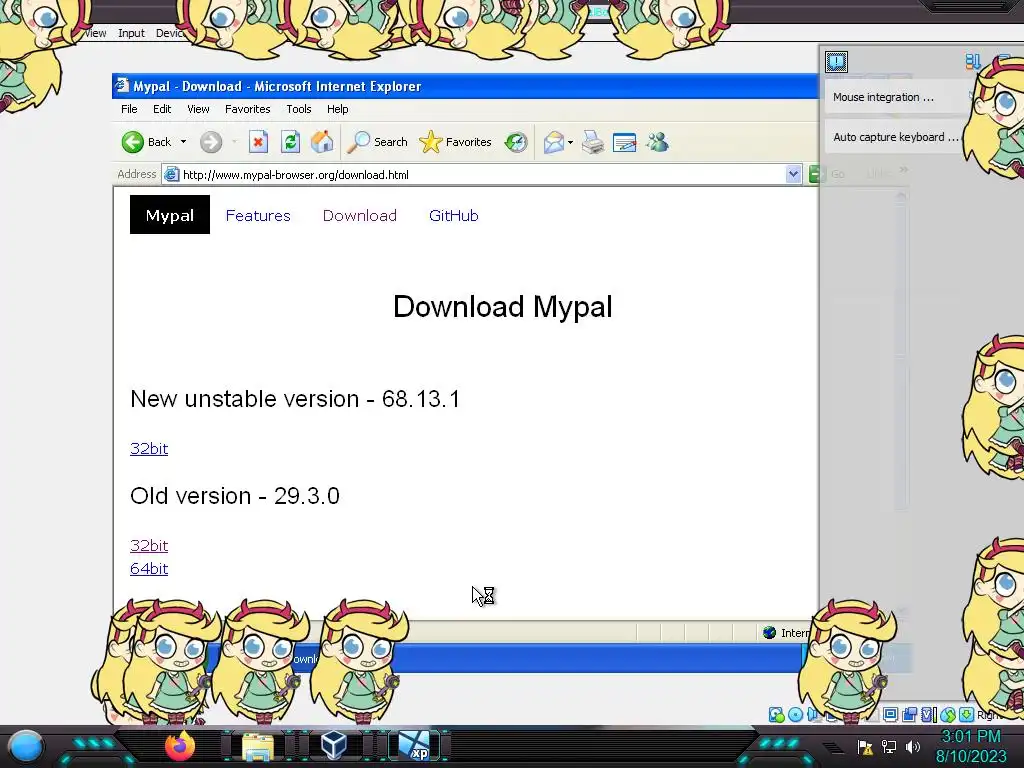Screen dimensions: 1024x768
Task: Expand the Mail dropdown arrow
Action: tap(571, 142)
